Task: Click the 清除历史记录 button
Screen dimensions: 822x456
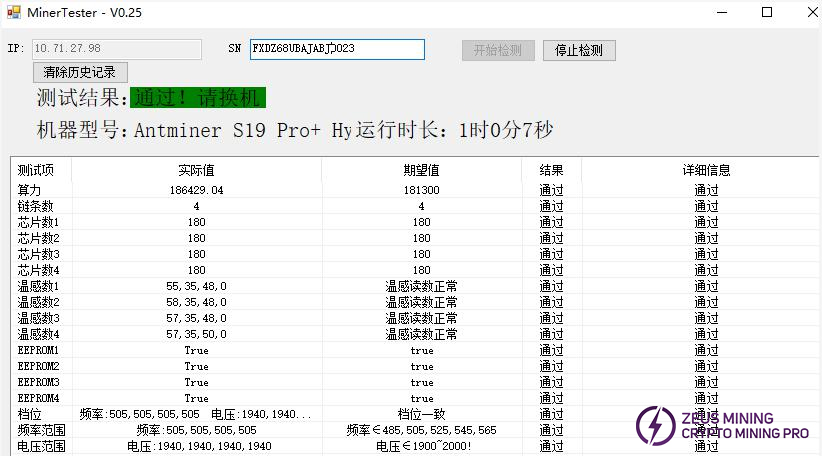Action: tap(80, 72)
